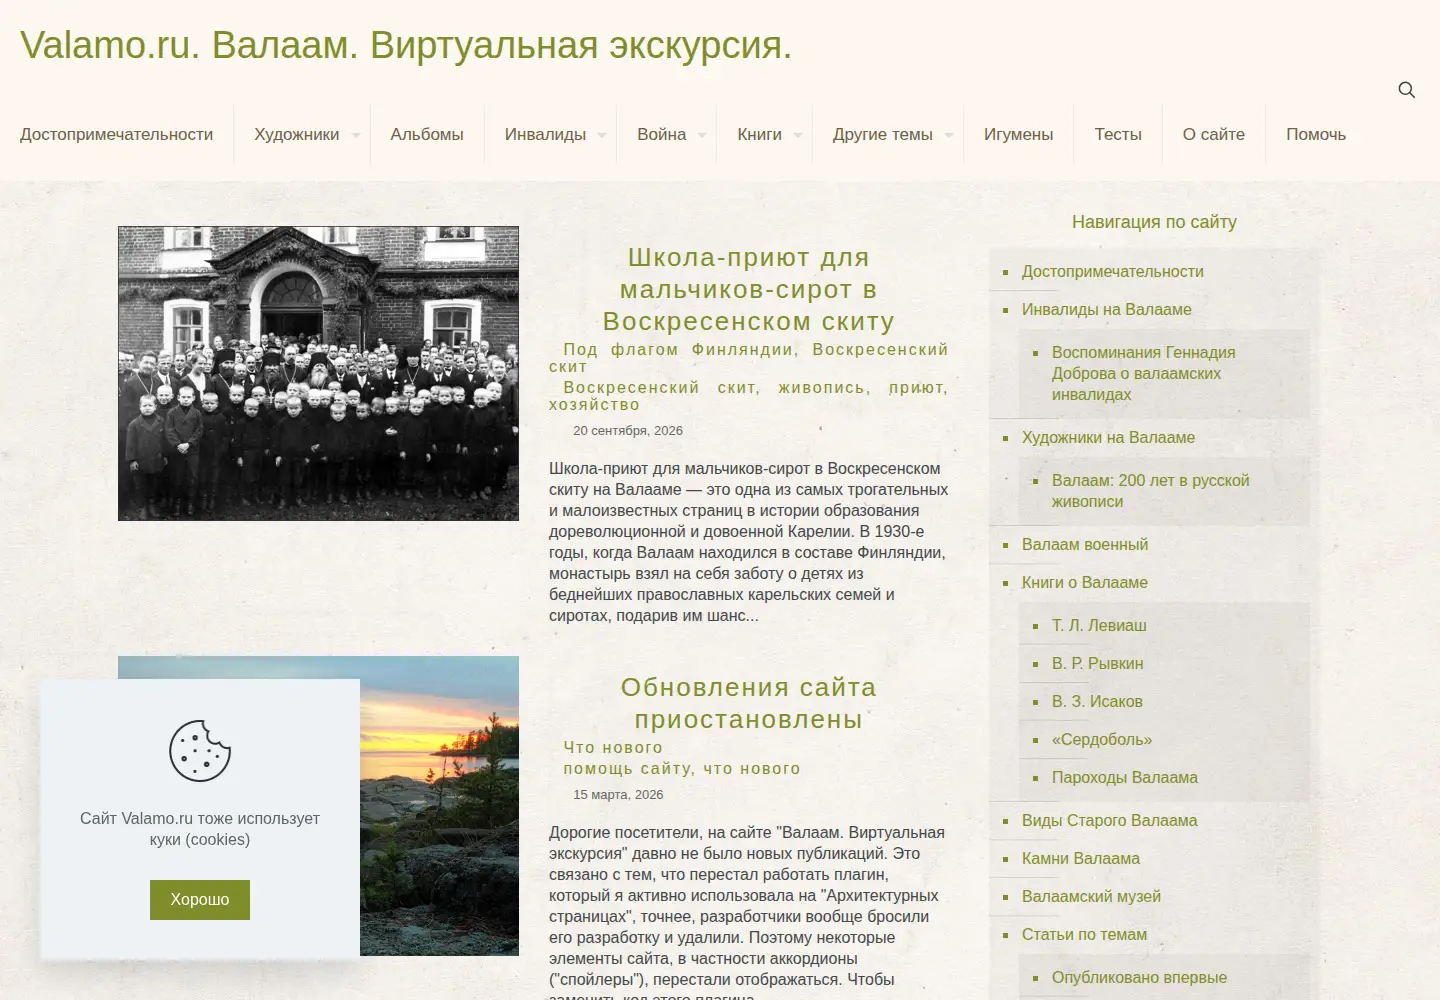Image resolution: width=1440 pixels, height=1000 pixels.
Task: Open the Игумены menu item
Action: [x=1018, y=134]
